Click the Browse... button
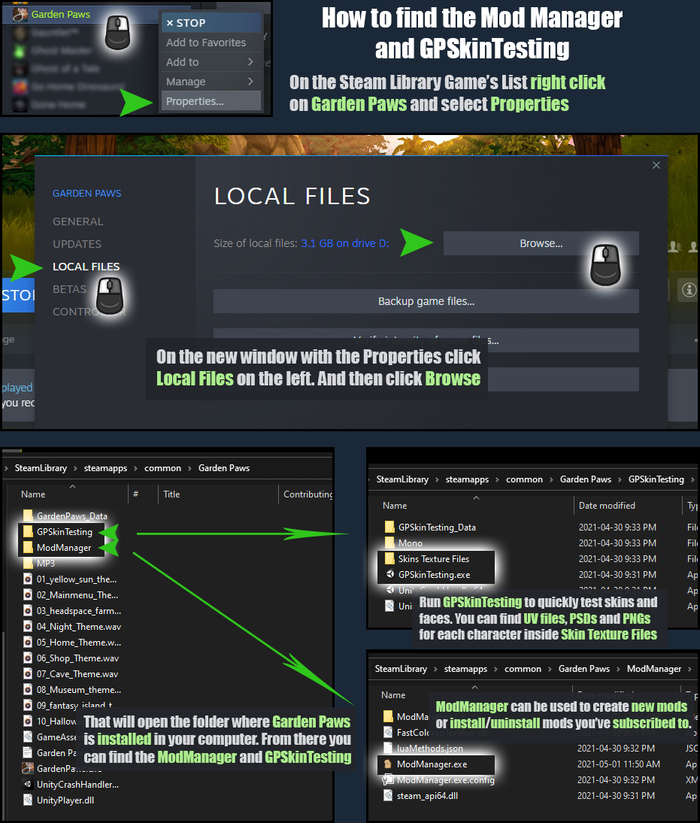700x823 pixels. point(541,244)
